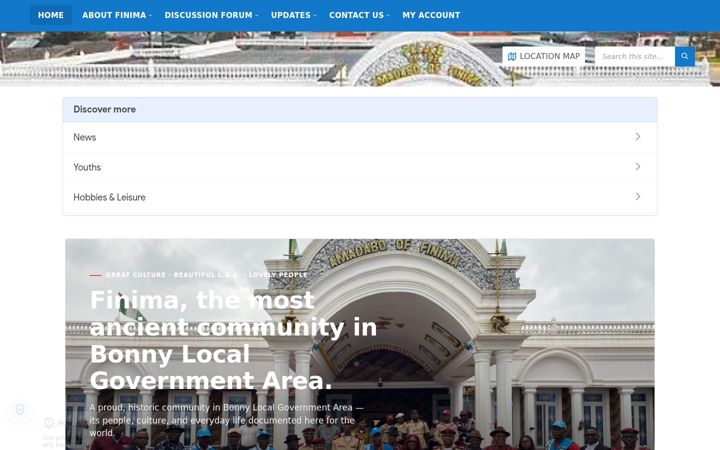Go to the HOME page
720x450 pixels.
click(51, 15)
